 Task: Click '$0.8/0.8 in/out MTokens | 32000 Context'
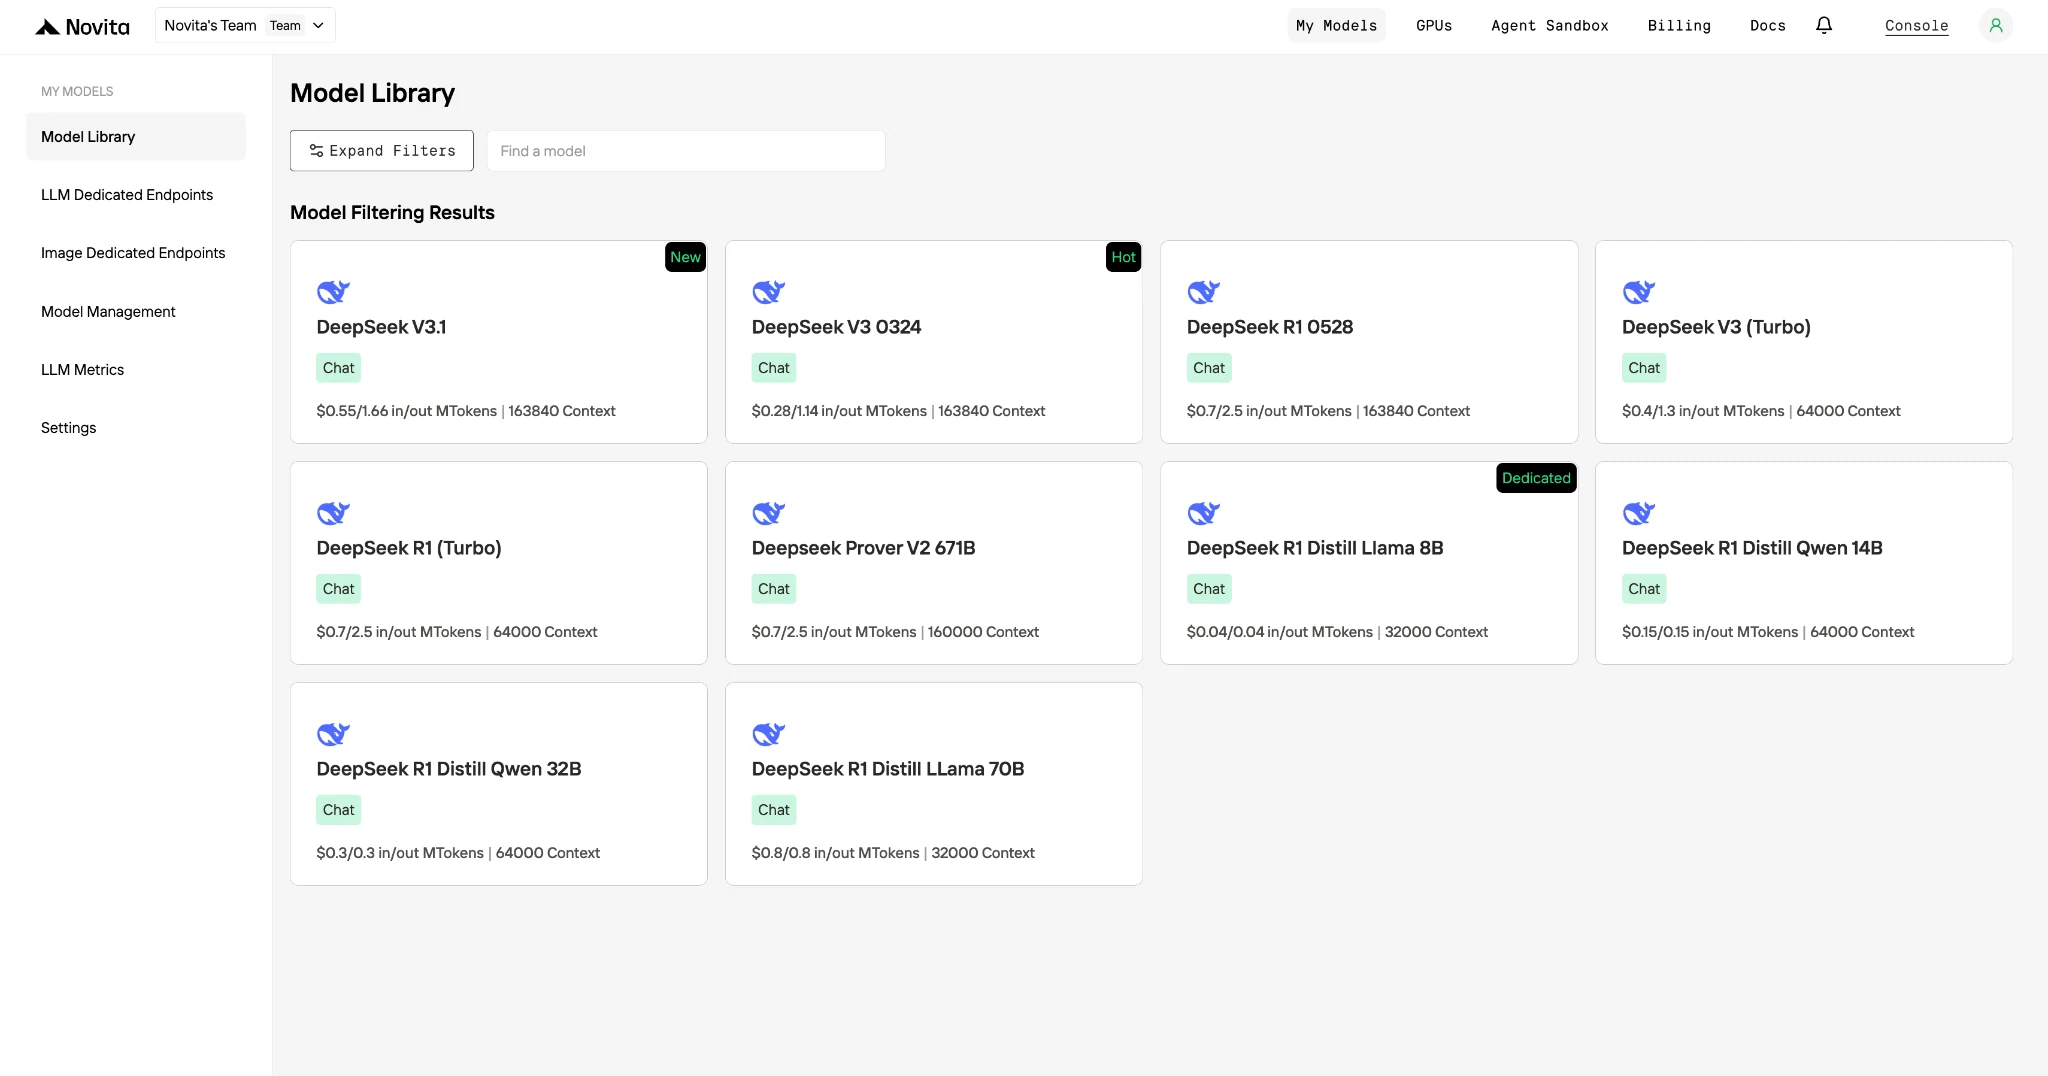coord(893,853)
